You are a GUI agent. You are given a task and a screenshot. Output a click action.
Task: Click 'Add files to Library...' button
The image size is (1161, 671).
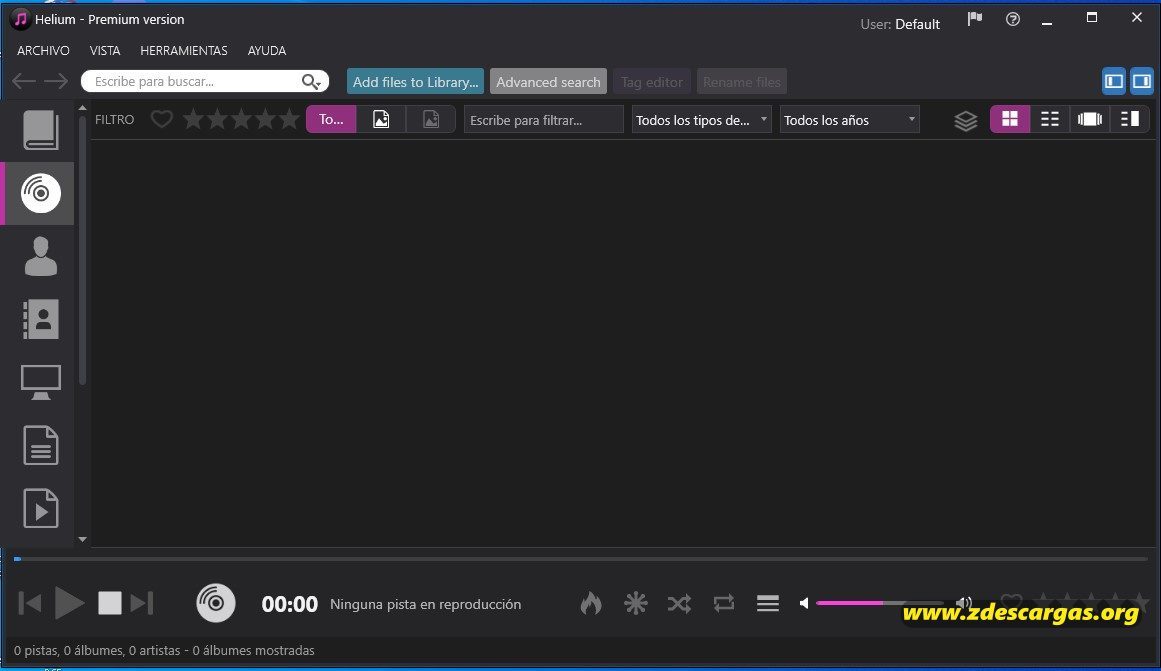(415, 81)
